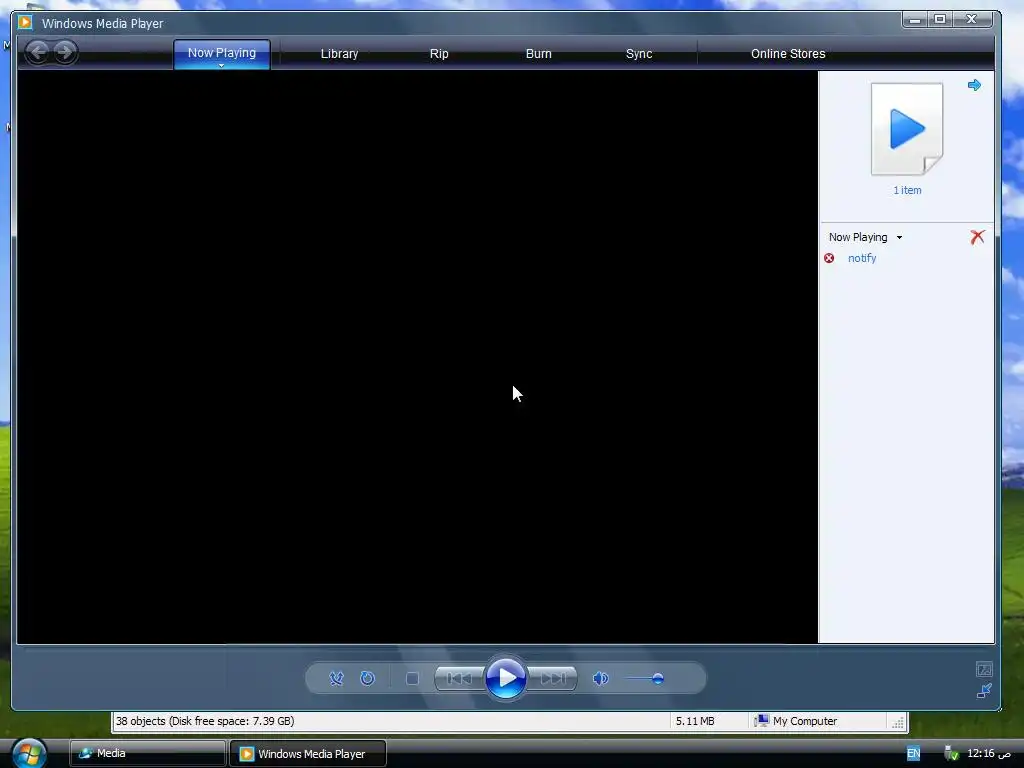Click the EN language indicator
Image resolution: width=1024 pixels, height=768 pixels.
913,753
